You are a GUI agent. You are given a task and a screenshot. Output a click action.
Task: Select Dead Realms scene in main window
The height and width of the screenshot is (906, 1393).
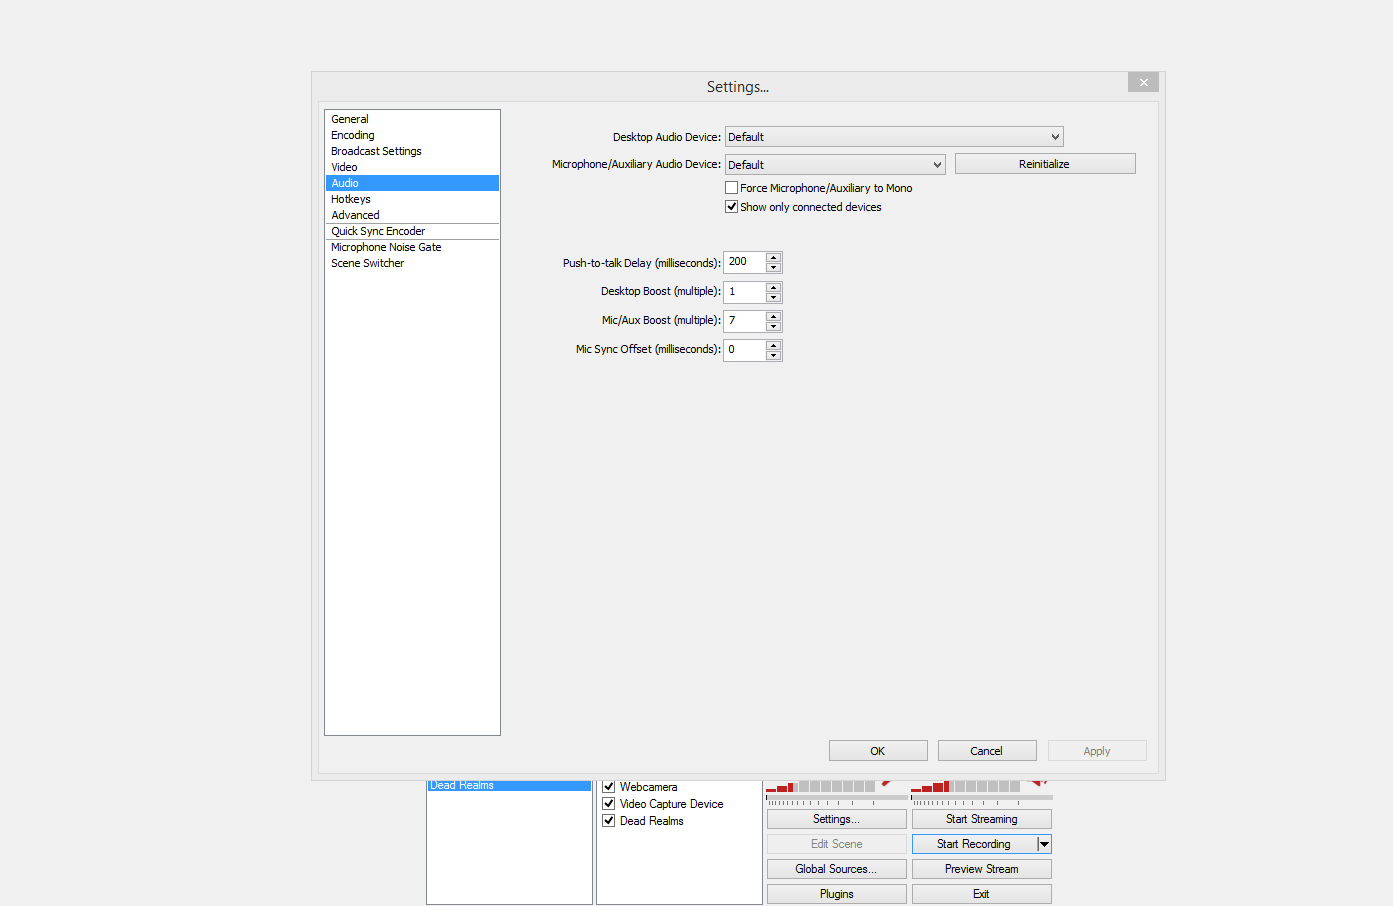509,786
